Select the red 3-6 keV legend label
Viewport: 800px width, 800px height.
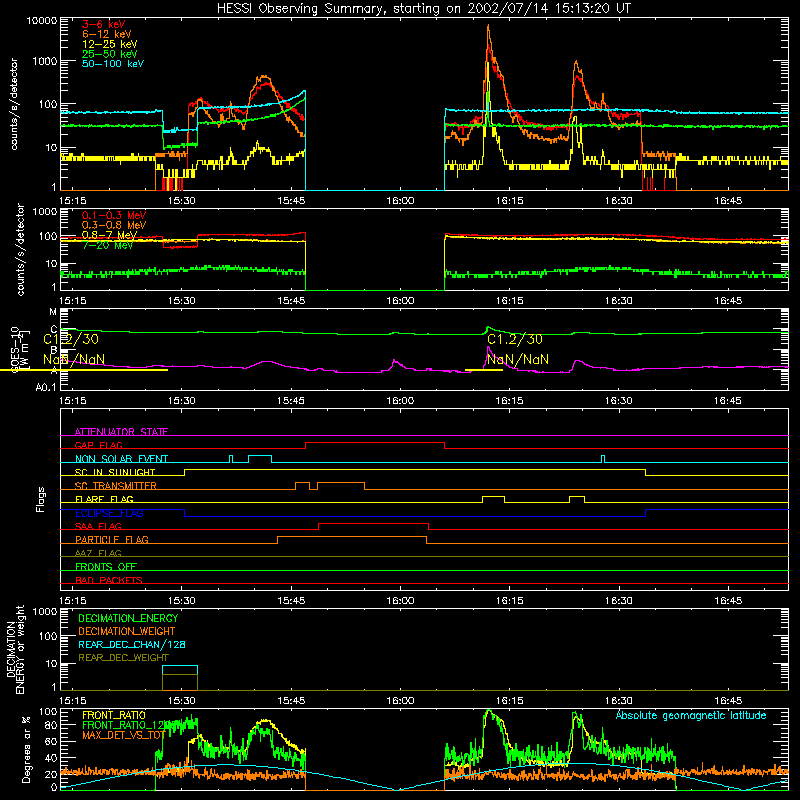(x=104, y=24)
